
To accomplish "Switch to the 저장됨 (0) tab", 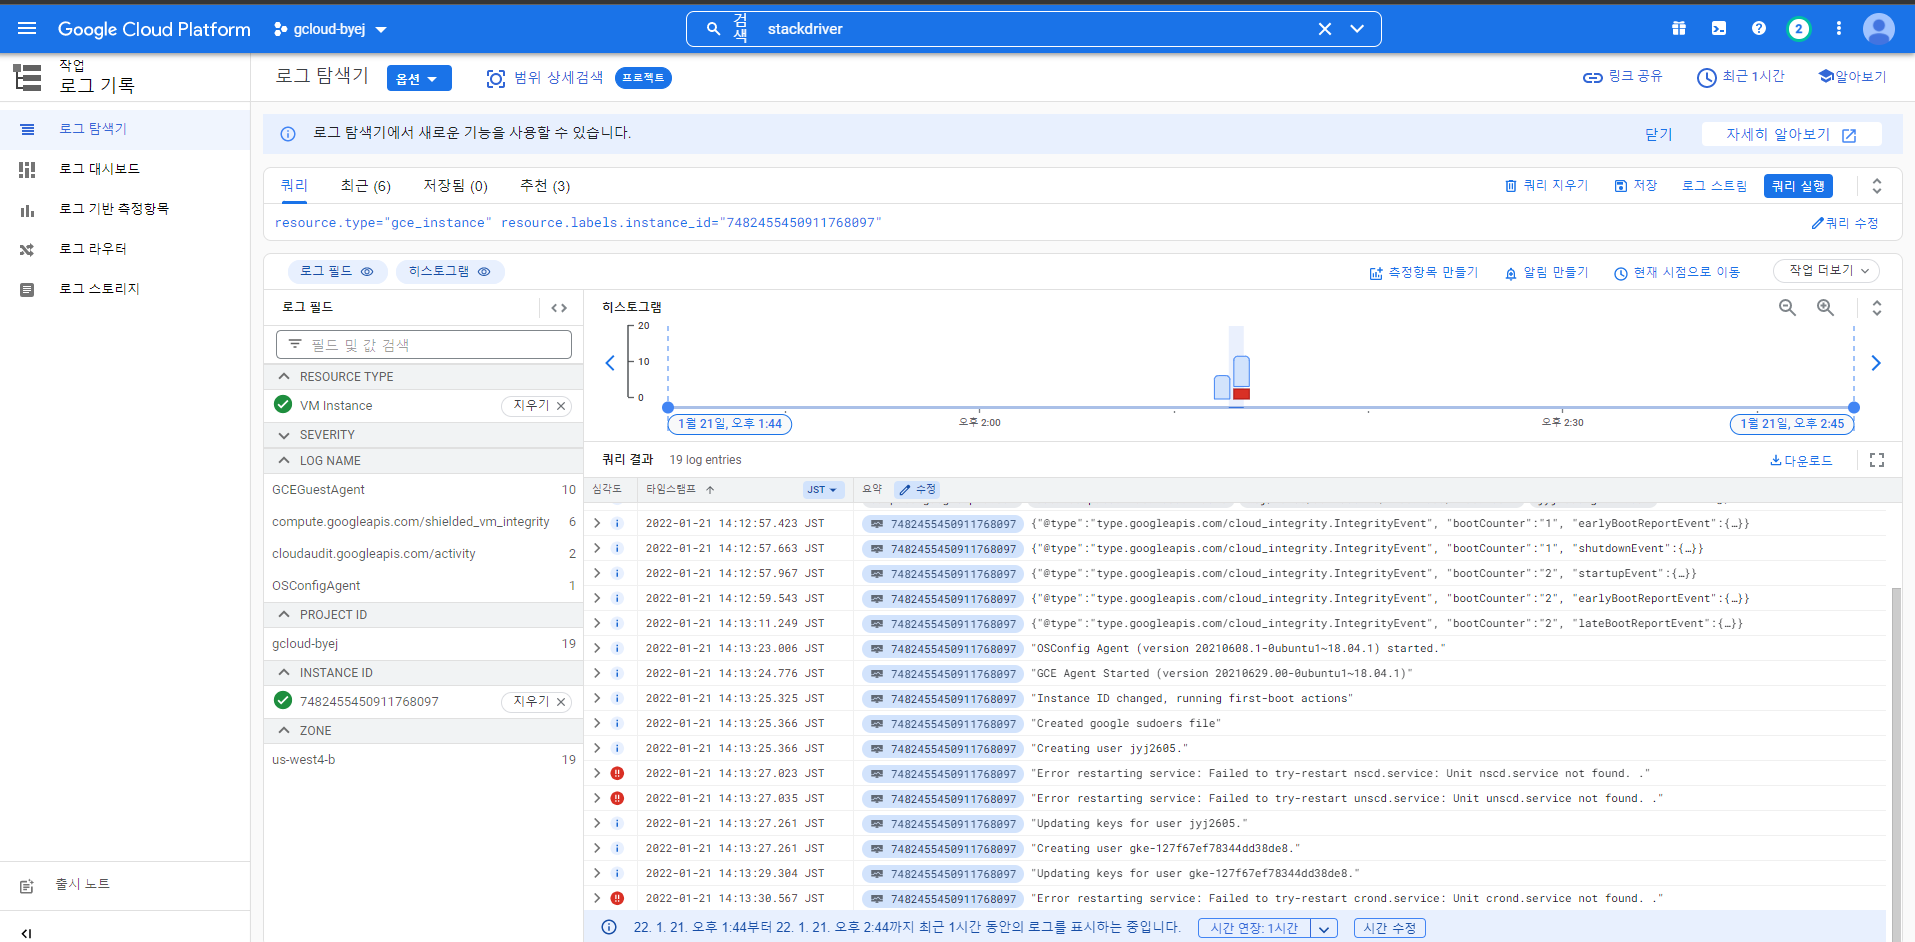I will coord(455,186).
